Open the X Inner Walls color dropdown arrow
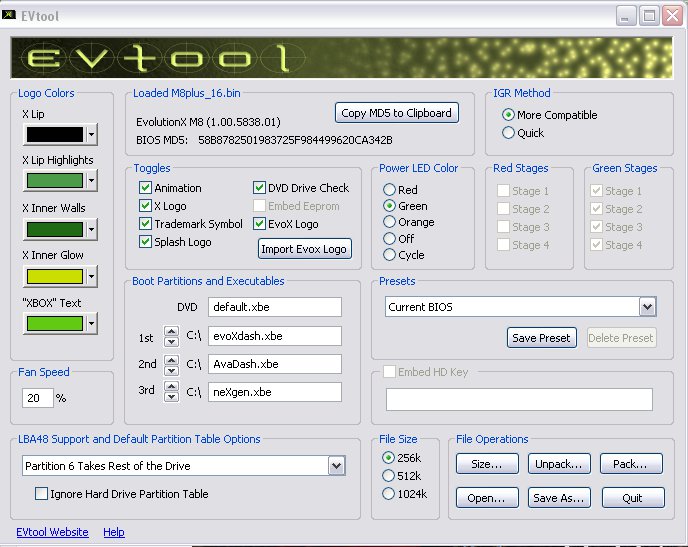The width and height of the screenshot is (688, 547). (x=91, y=229)
